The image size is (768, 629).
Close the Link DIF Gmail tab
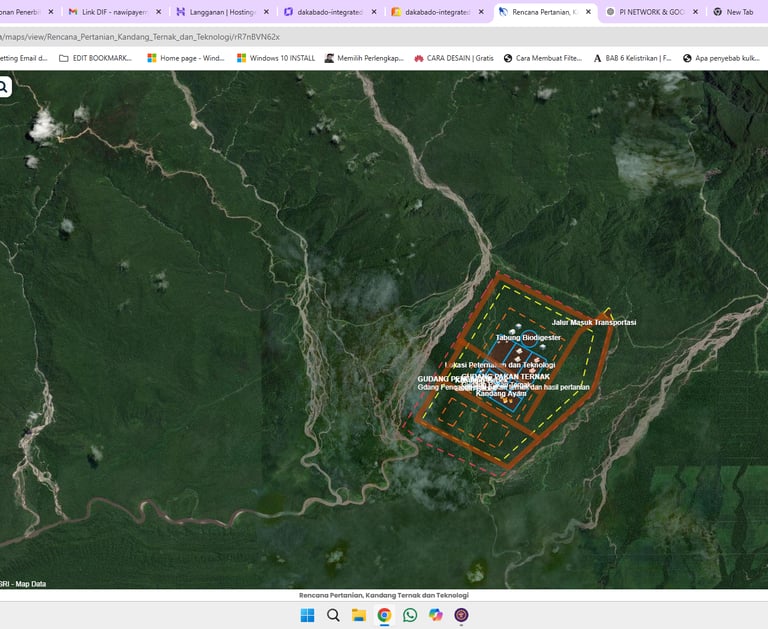pos(158,12)
